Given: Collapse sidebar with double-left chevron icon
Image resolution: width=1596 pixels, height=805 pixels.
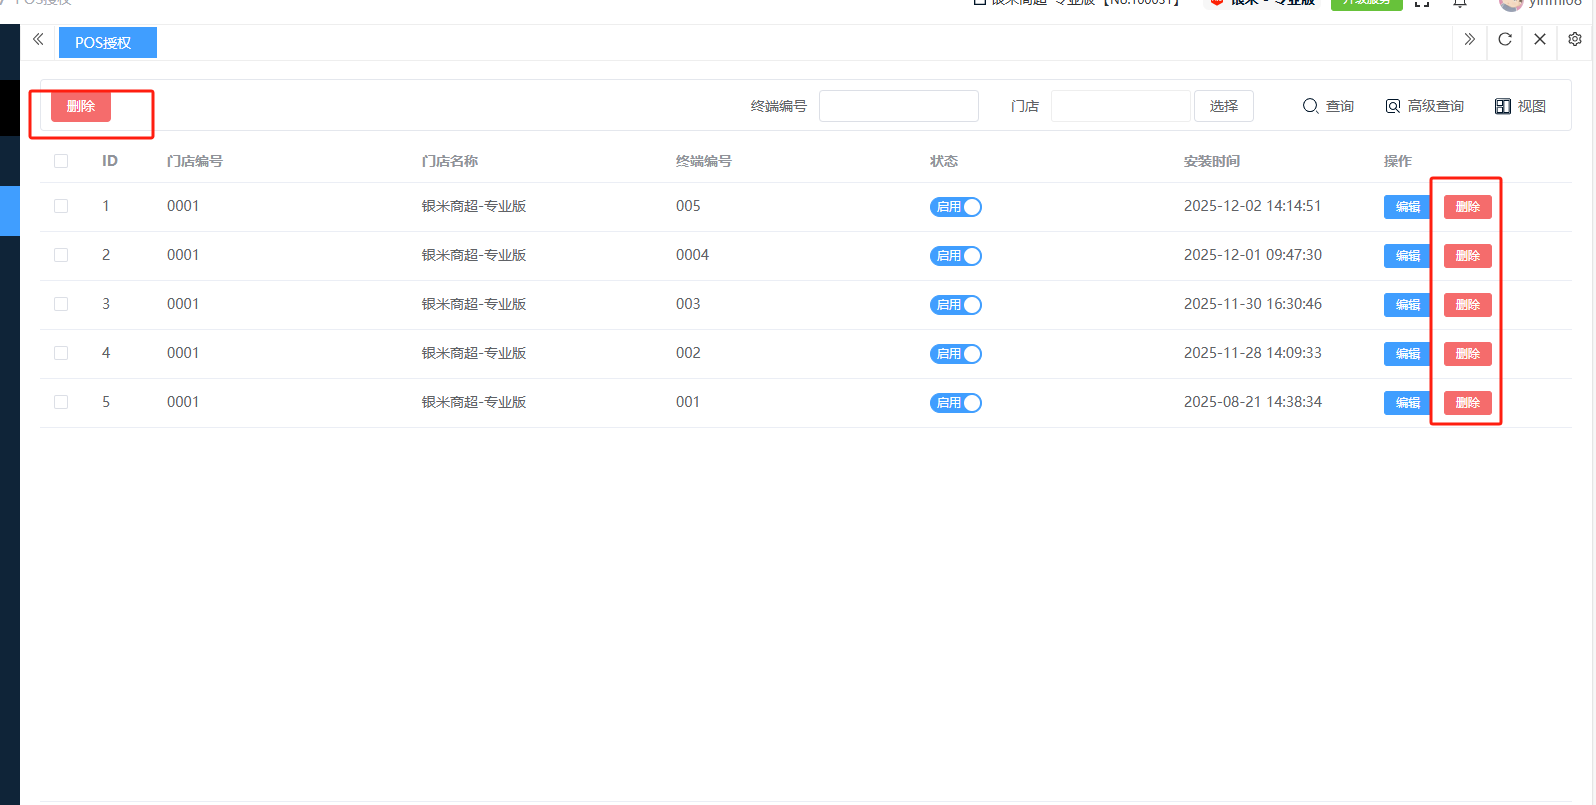Looking at the screenshot, I should [38, 40].
